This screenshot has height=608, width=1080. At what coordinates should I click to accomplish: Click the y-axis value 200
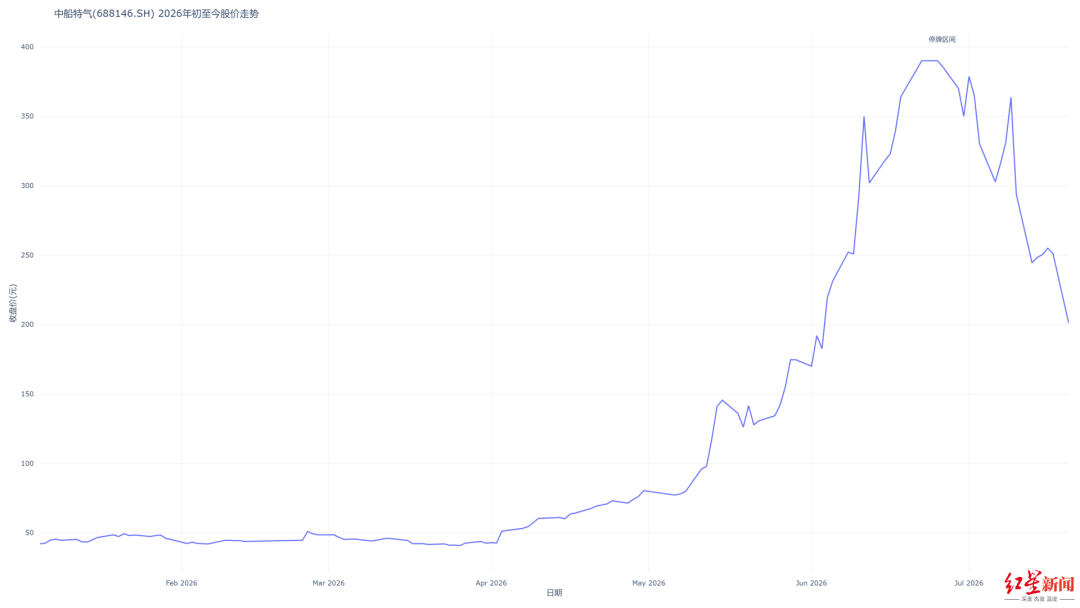pyautogui.click(x=27, y=324)
